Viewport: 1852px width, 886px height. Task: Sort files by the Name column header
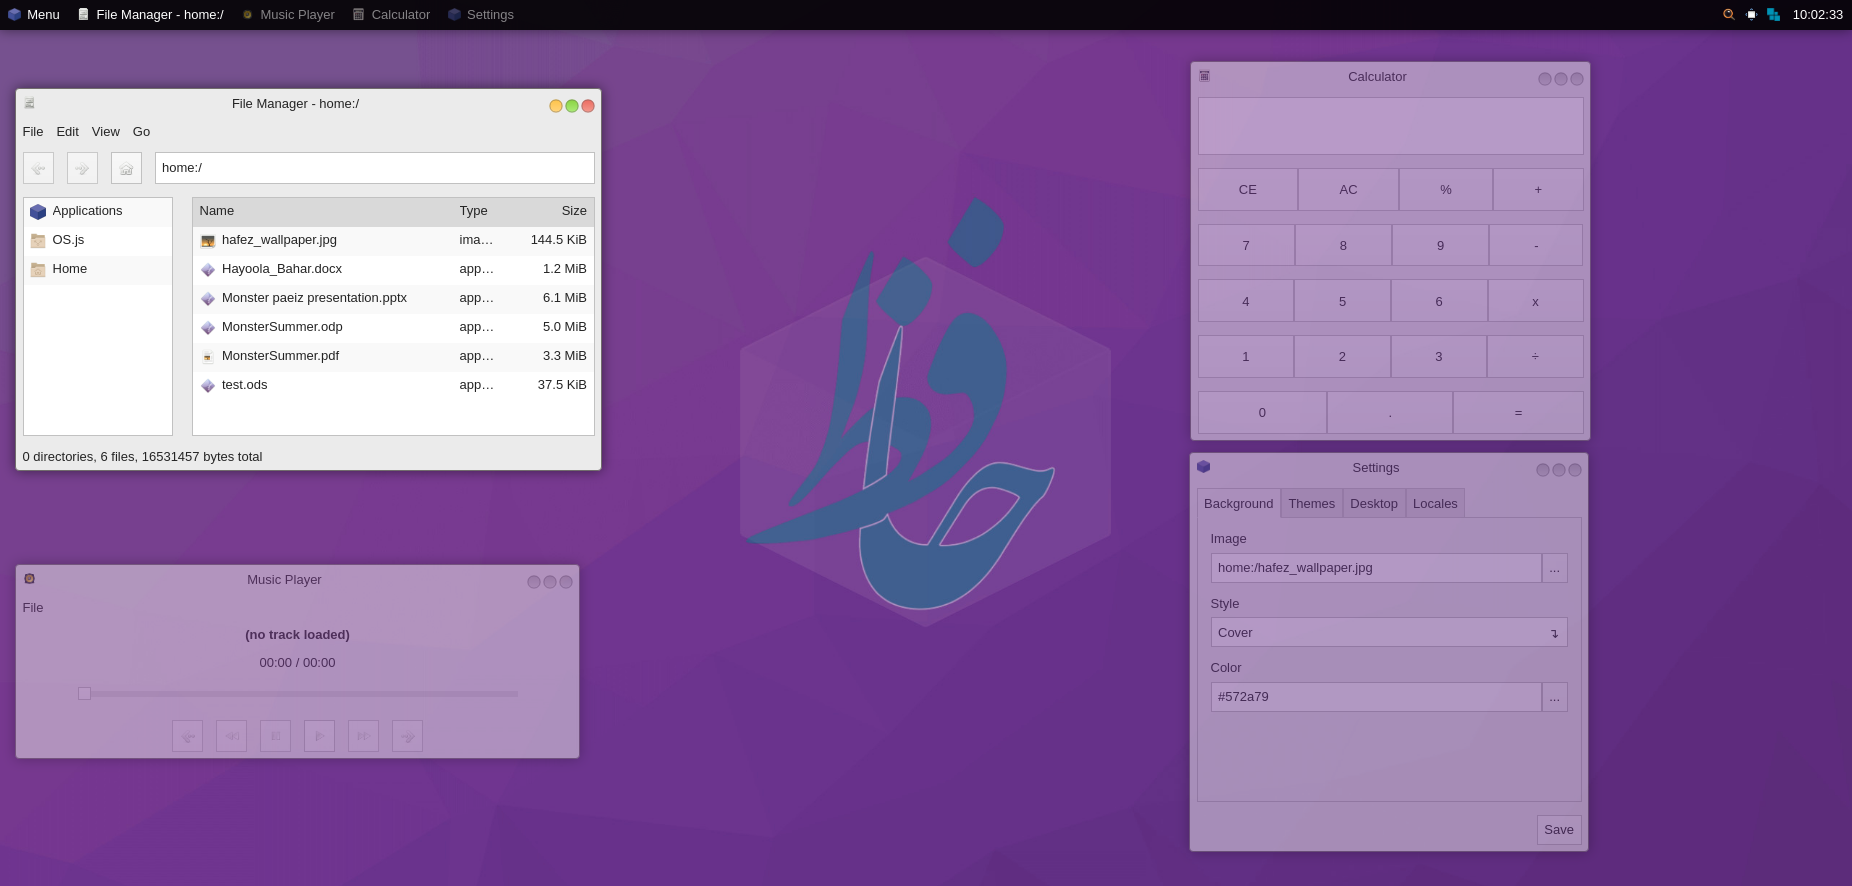[322, 211]
